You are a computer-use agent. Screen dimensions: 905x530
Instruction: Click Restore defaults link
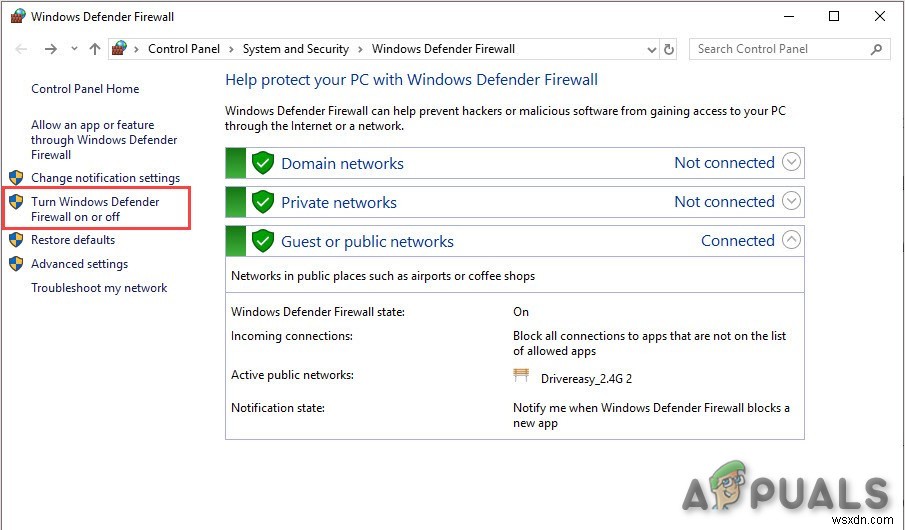(x=73, y=240)
